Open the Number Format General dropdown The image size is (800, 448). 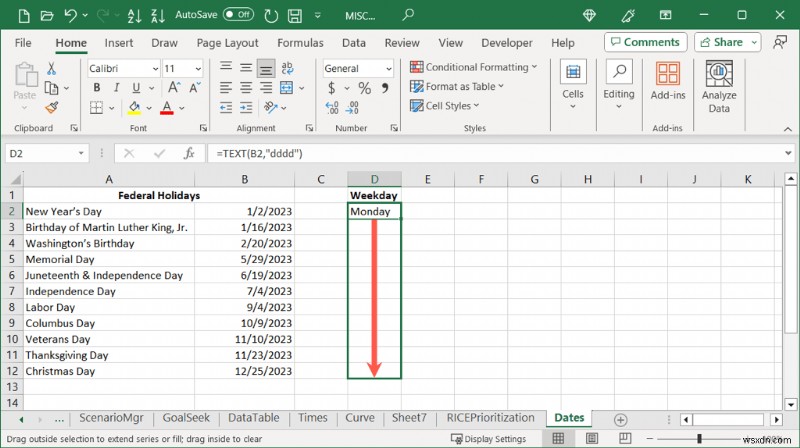tap(389, 68)
